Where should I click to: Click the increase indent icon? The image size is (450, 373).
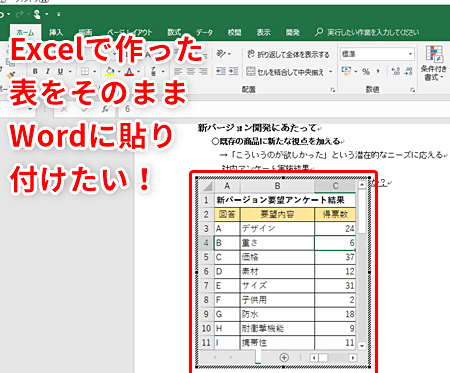233,71
